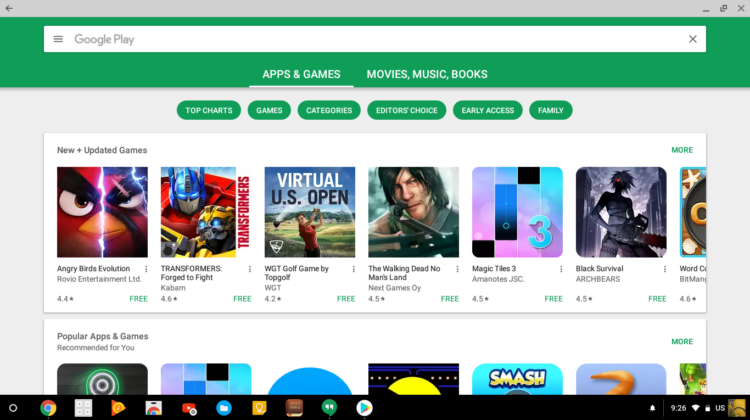Switch to Movies, Music, Books tab
The width and height of the screenshot is (750, 420).
pyautogui.click(x=427, y=74)
